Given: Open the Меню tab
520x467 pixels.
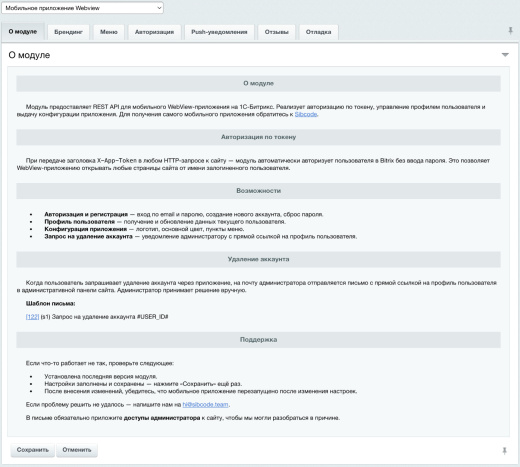Looking at the screenshot, I should pyautogui.click(x=109, y=32).
